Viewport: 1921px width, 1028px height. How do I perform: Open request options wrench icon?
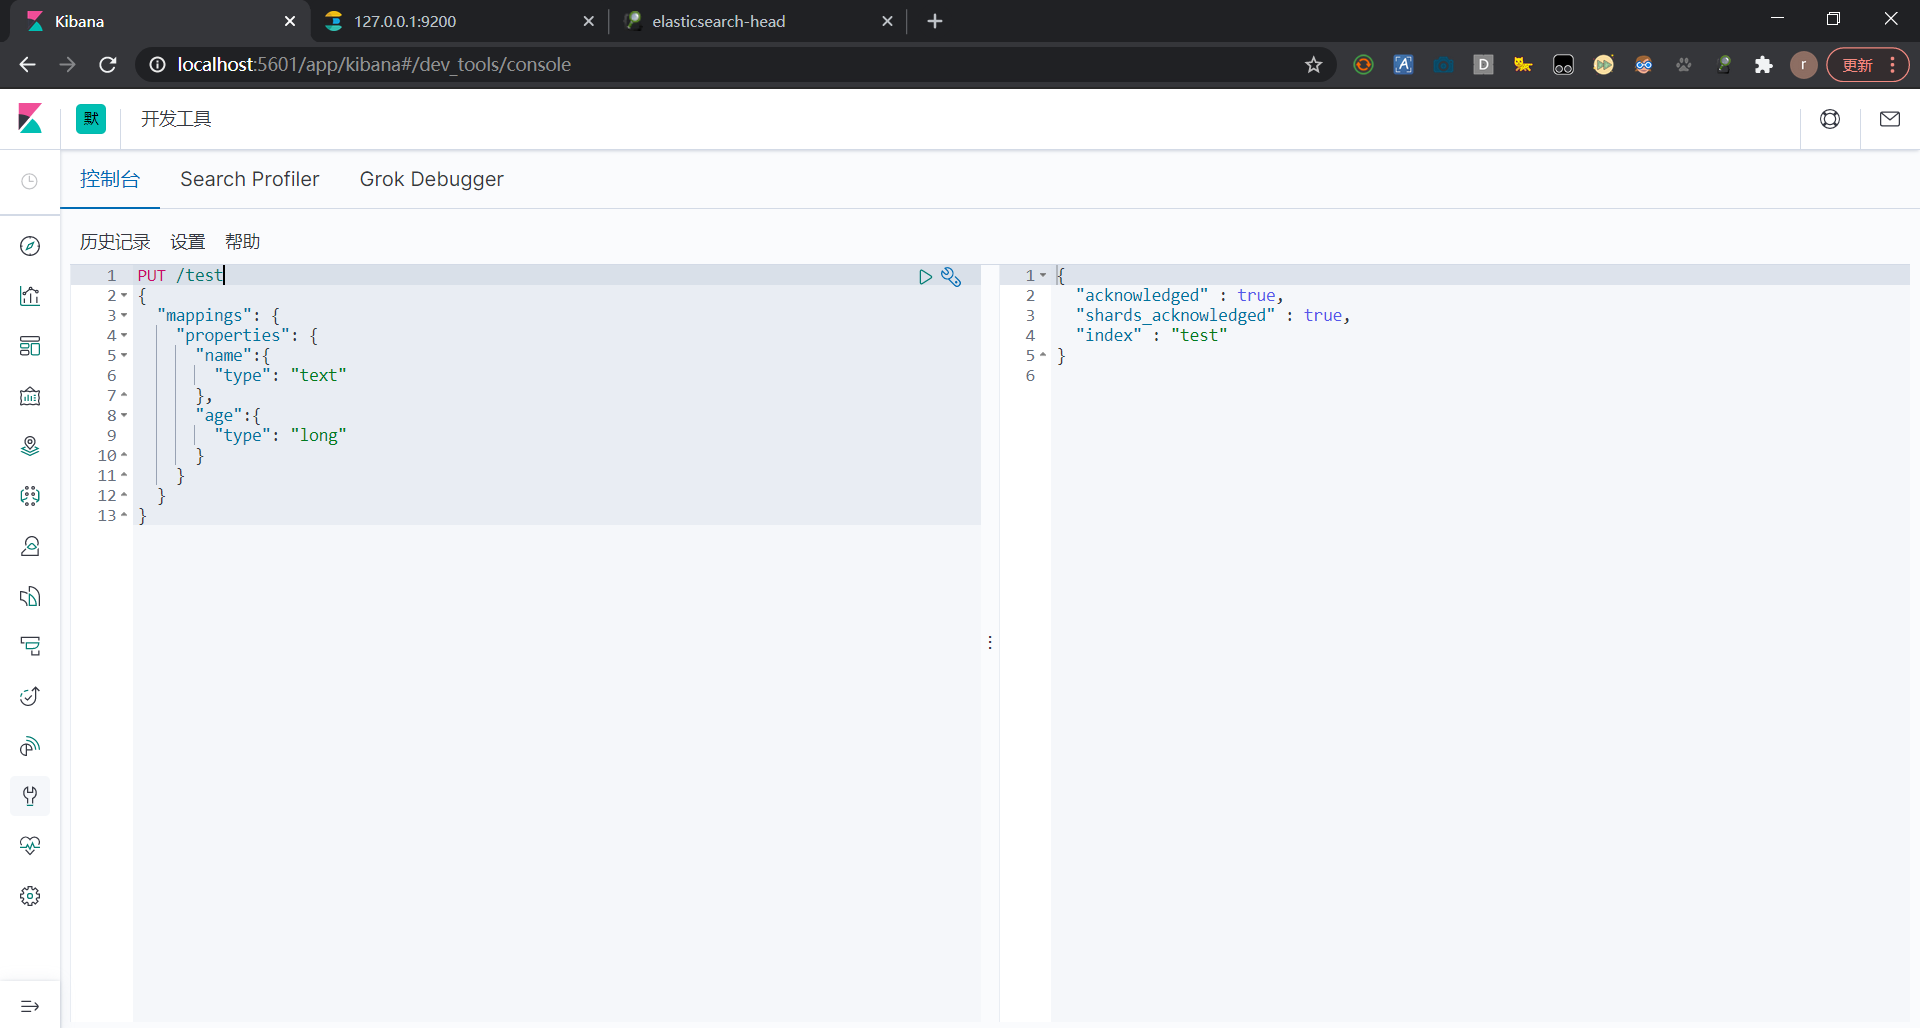tap(951, 277)
